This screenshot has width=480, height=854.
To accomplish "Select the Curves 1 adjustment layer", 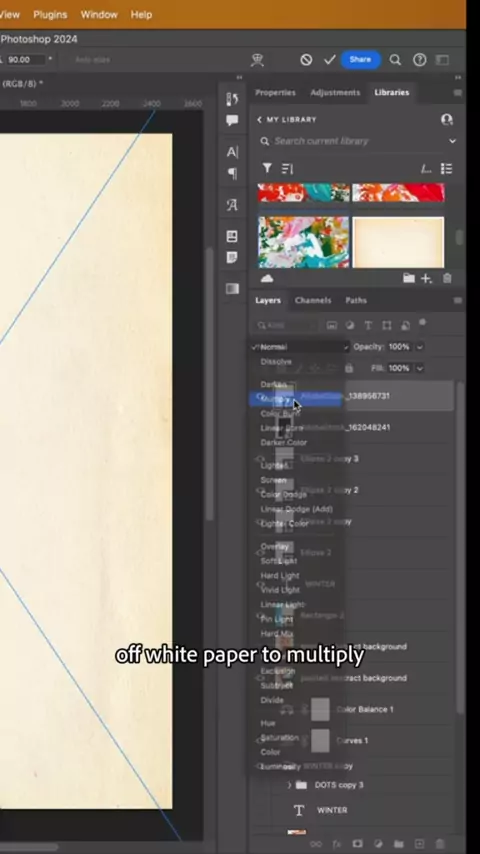I will (x=351, y=741).
